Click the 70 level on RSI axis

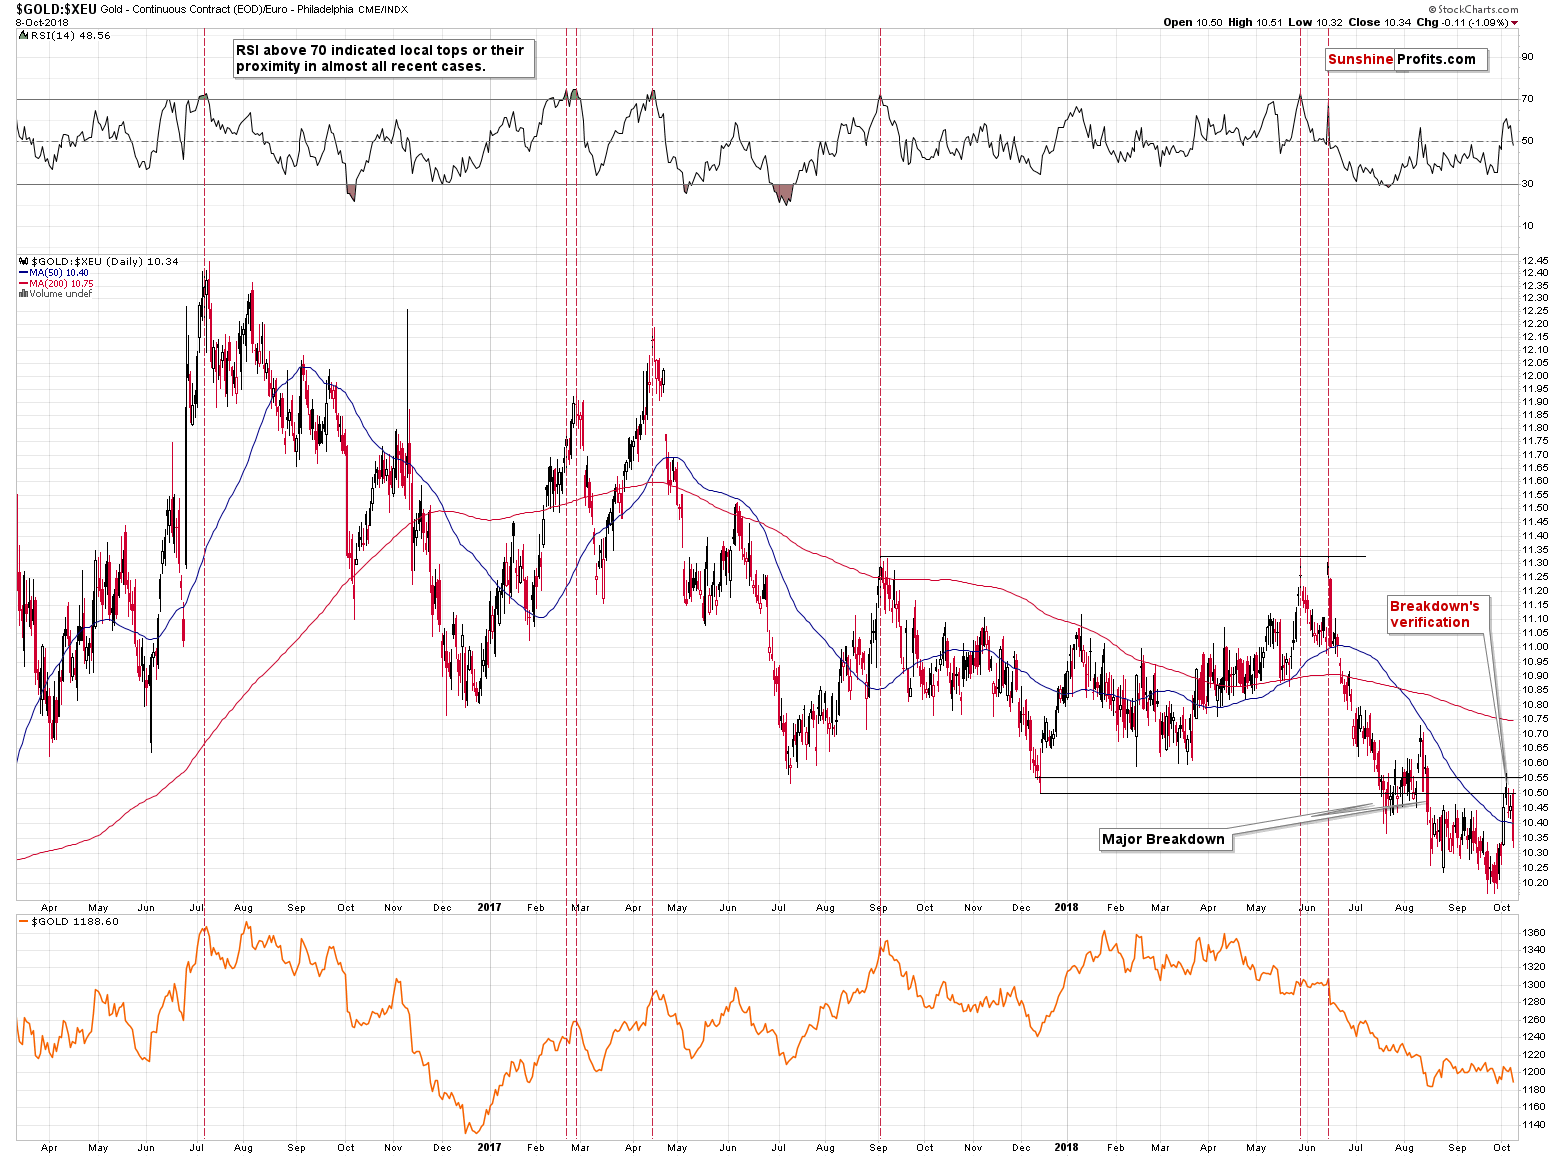click(x=1527, y=99)
